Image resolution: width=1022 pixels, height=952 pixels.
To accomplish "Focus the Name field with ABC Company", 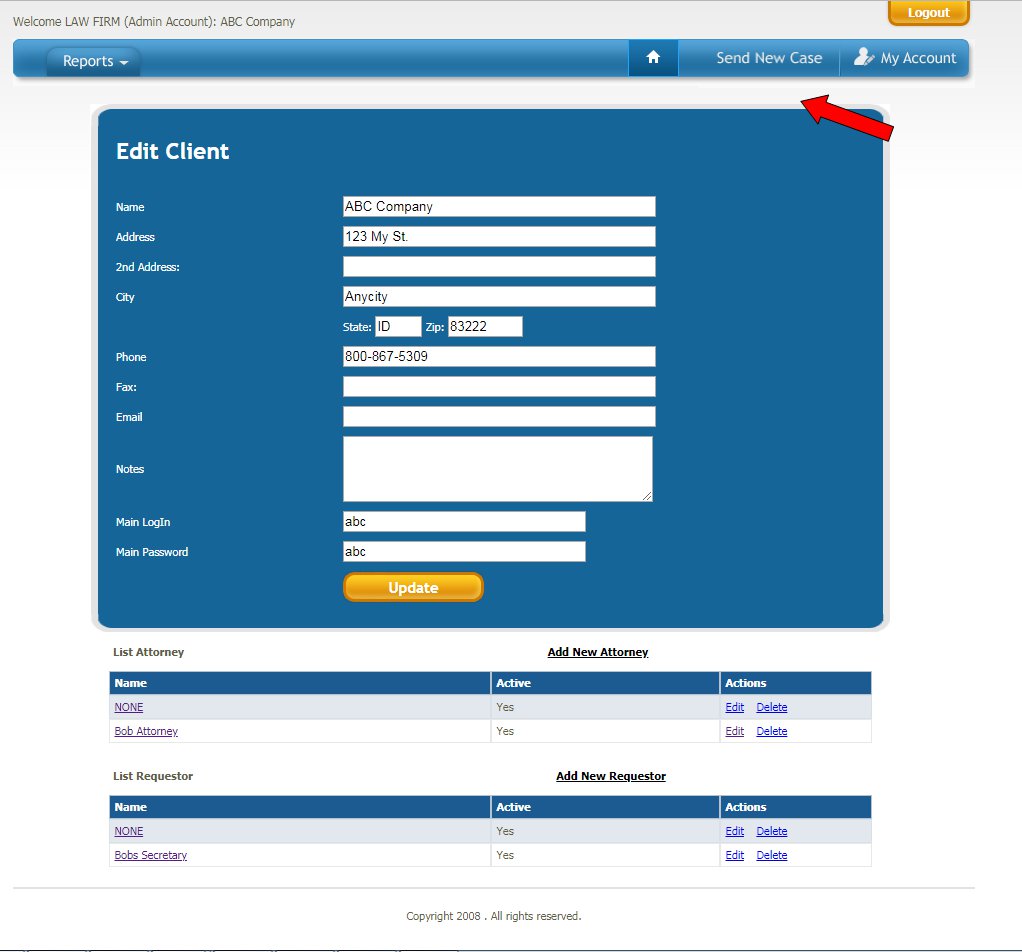I will 499,207.
